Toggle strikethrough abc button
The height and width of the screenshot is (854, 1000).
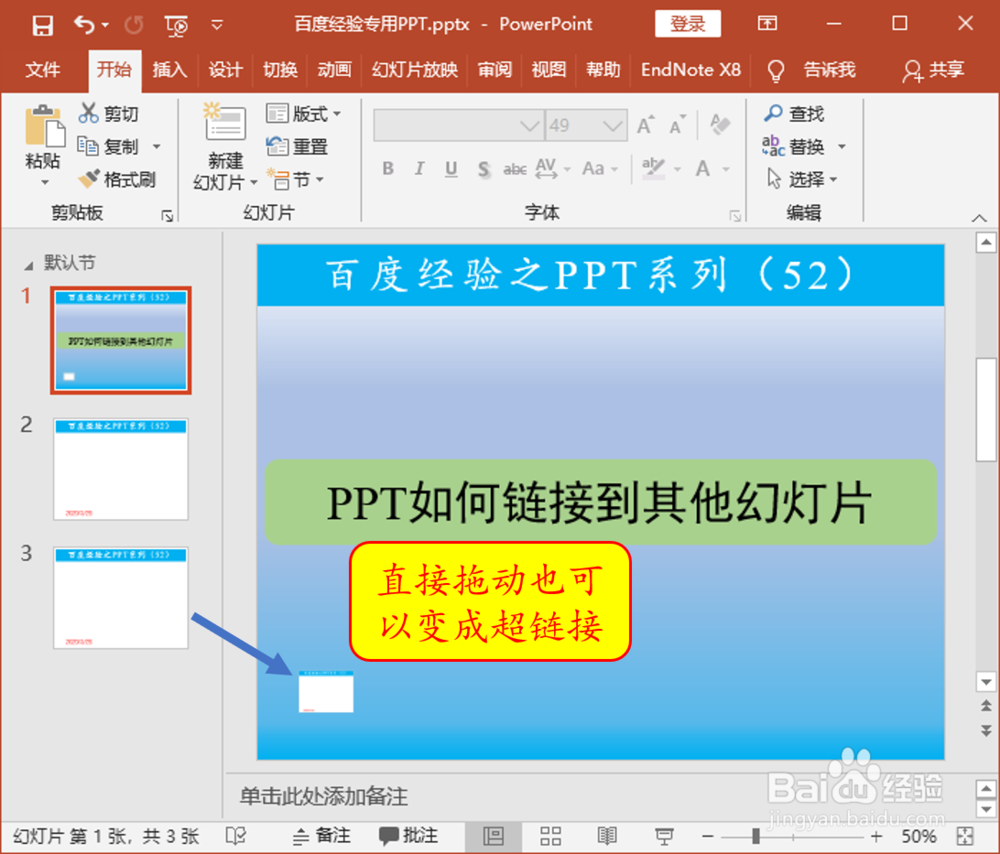click(x=515, y=169)
